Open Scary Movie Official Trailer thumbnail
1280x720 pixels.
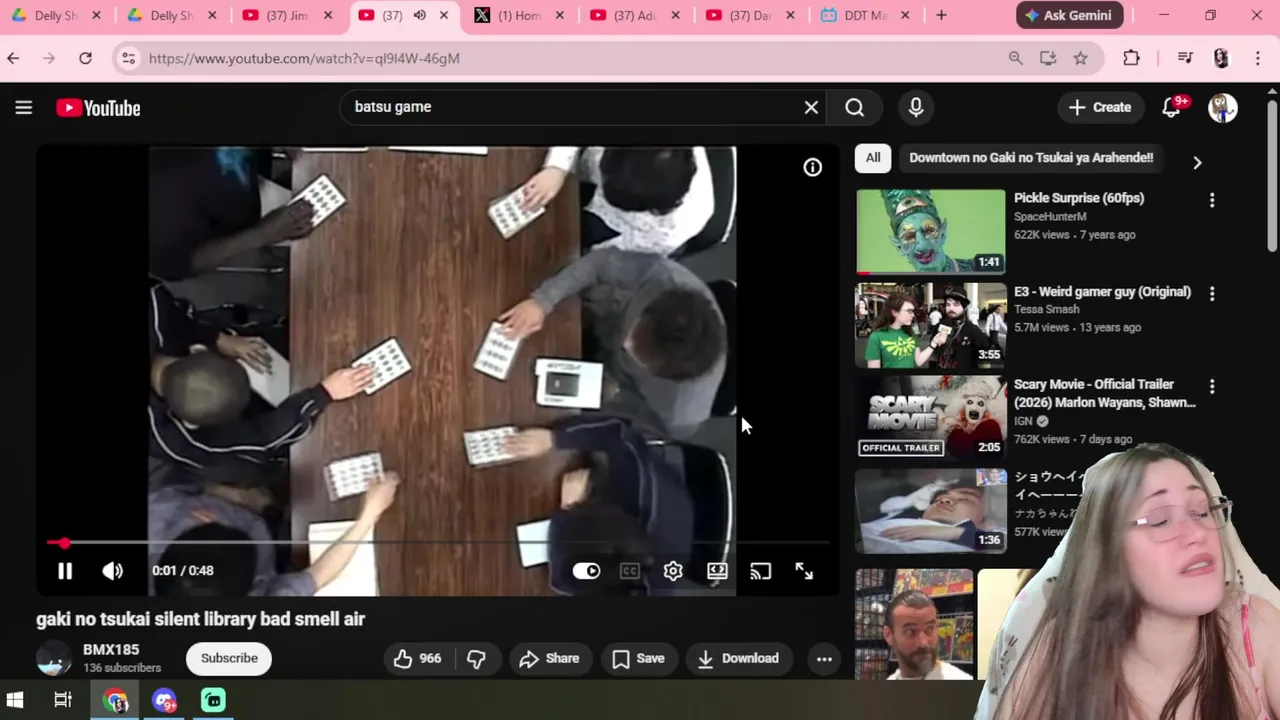(x=930, y=417)
